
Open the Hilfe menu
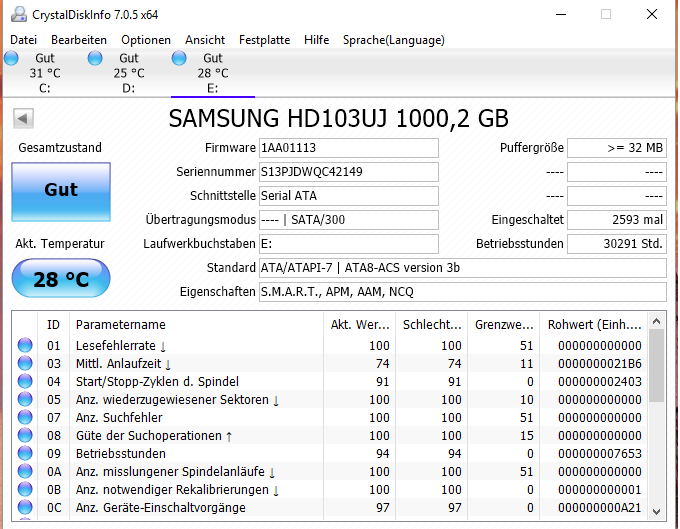317,40
